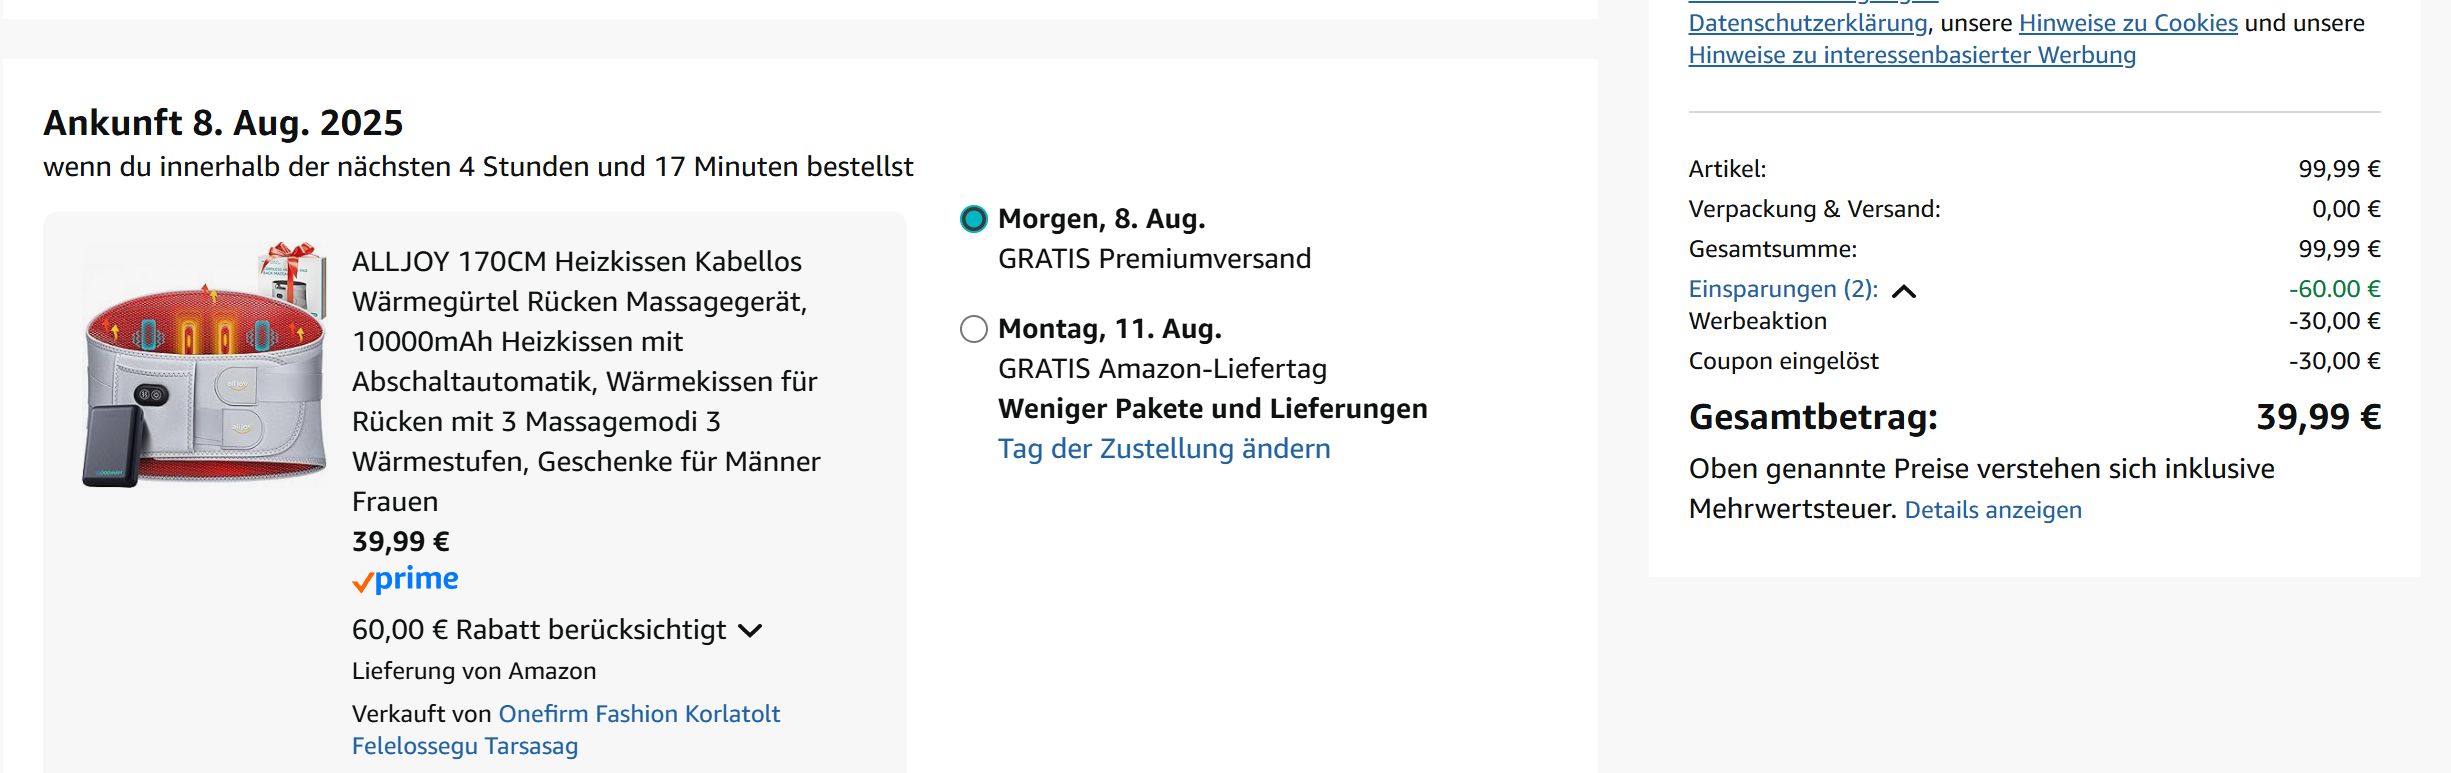Screen dimensions: 2451x773
Task: Open Hinweise zu interessenbasierter Werbung
Action: [x=1911, y=55]
